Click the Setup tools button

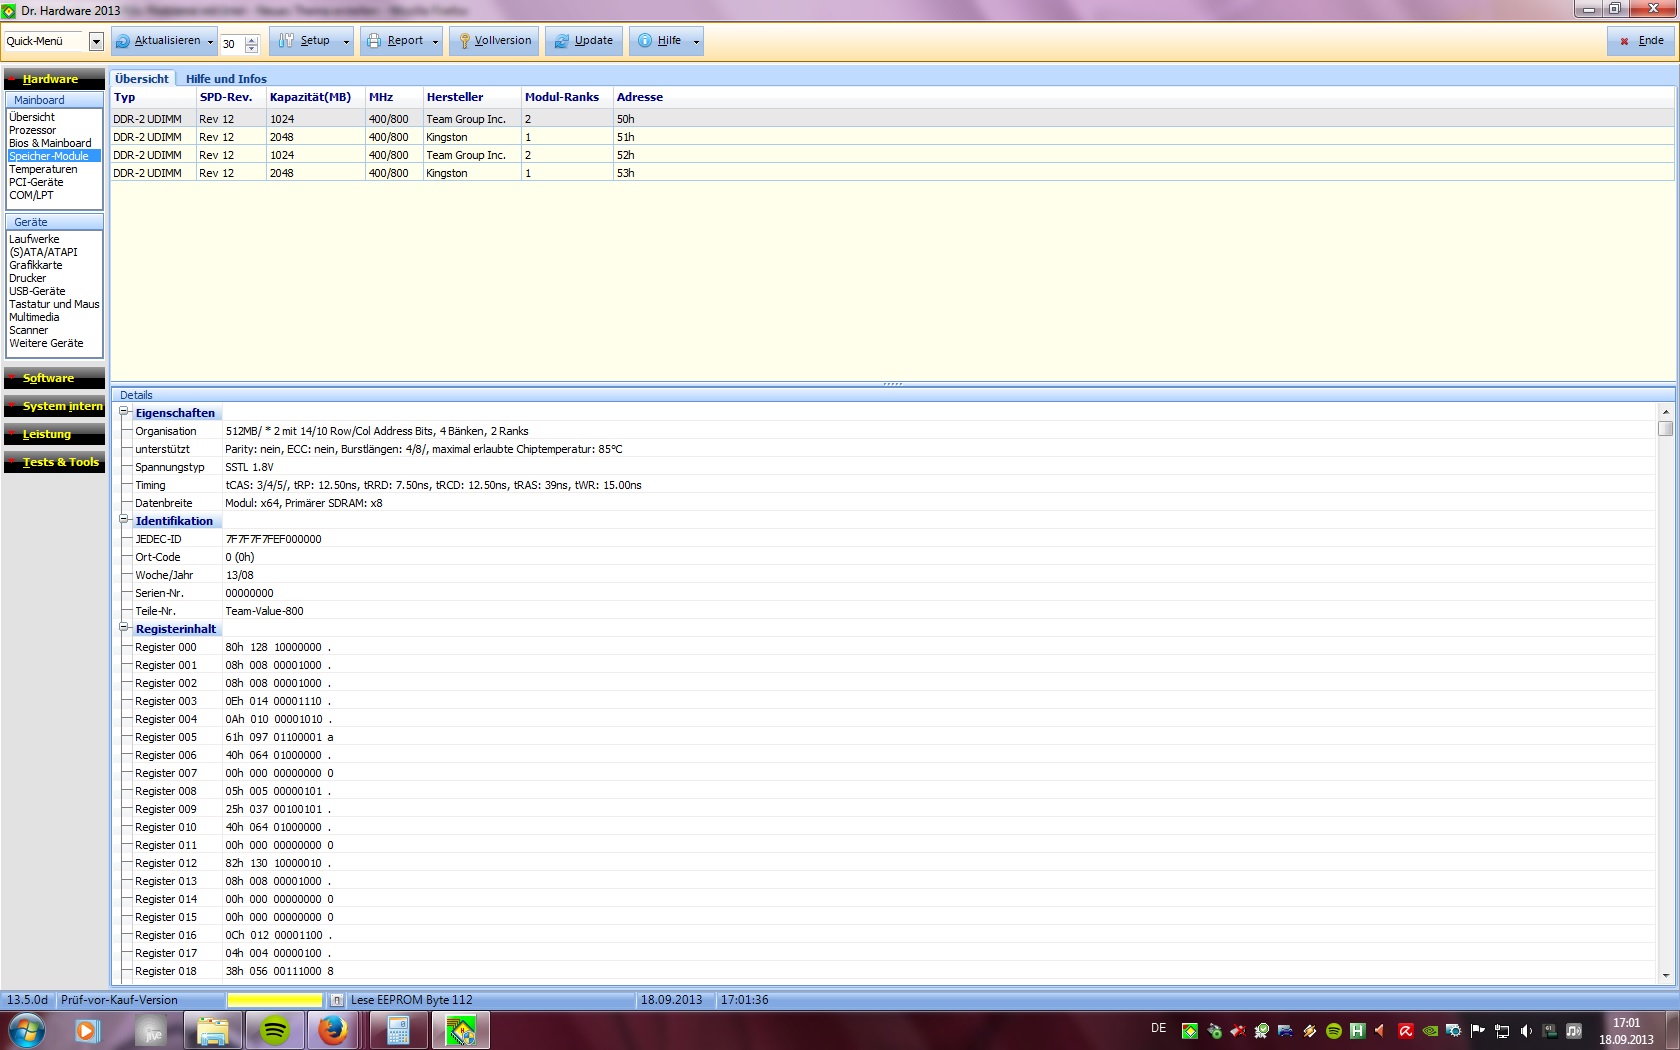click(x=304, y=41)
